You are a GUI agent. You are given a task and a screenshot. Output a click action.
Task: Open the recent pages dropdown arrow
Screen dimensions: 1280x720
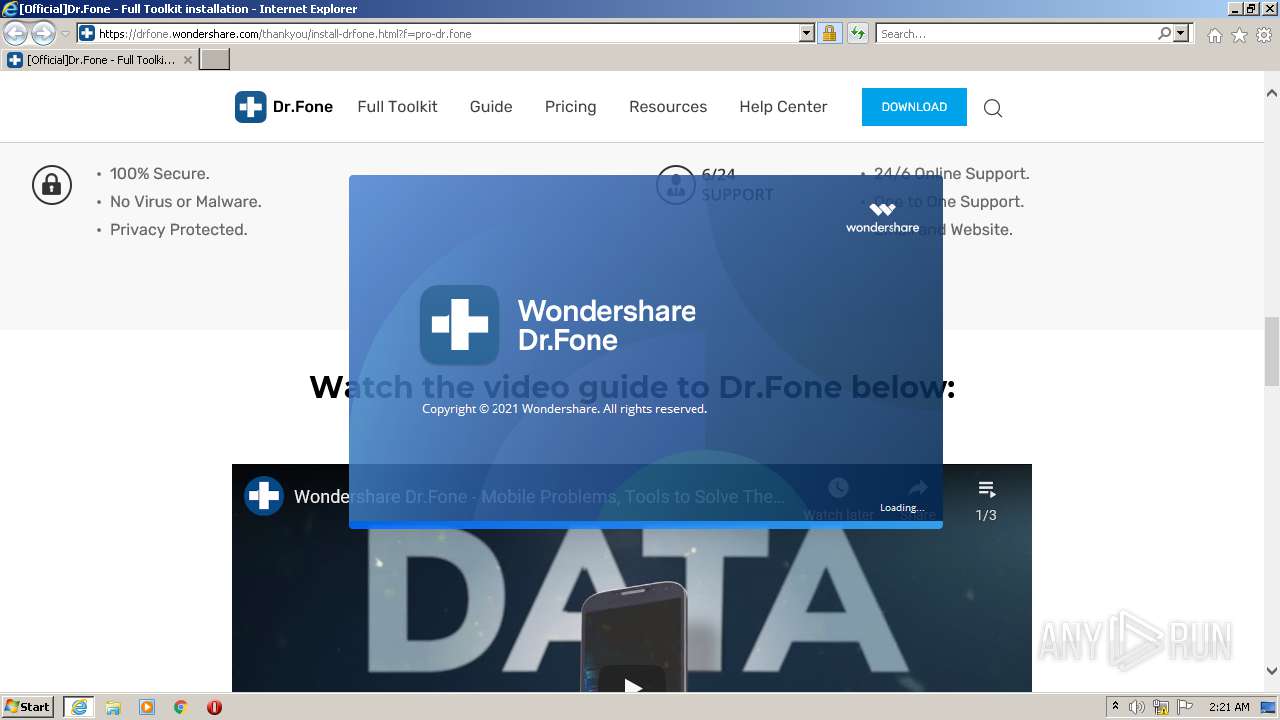(x=65, y=34)
